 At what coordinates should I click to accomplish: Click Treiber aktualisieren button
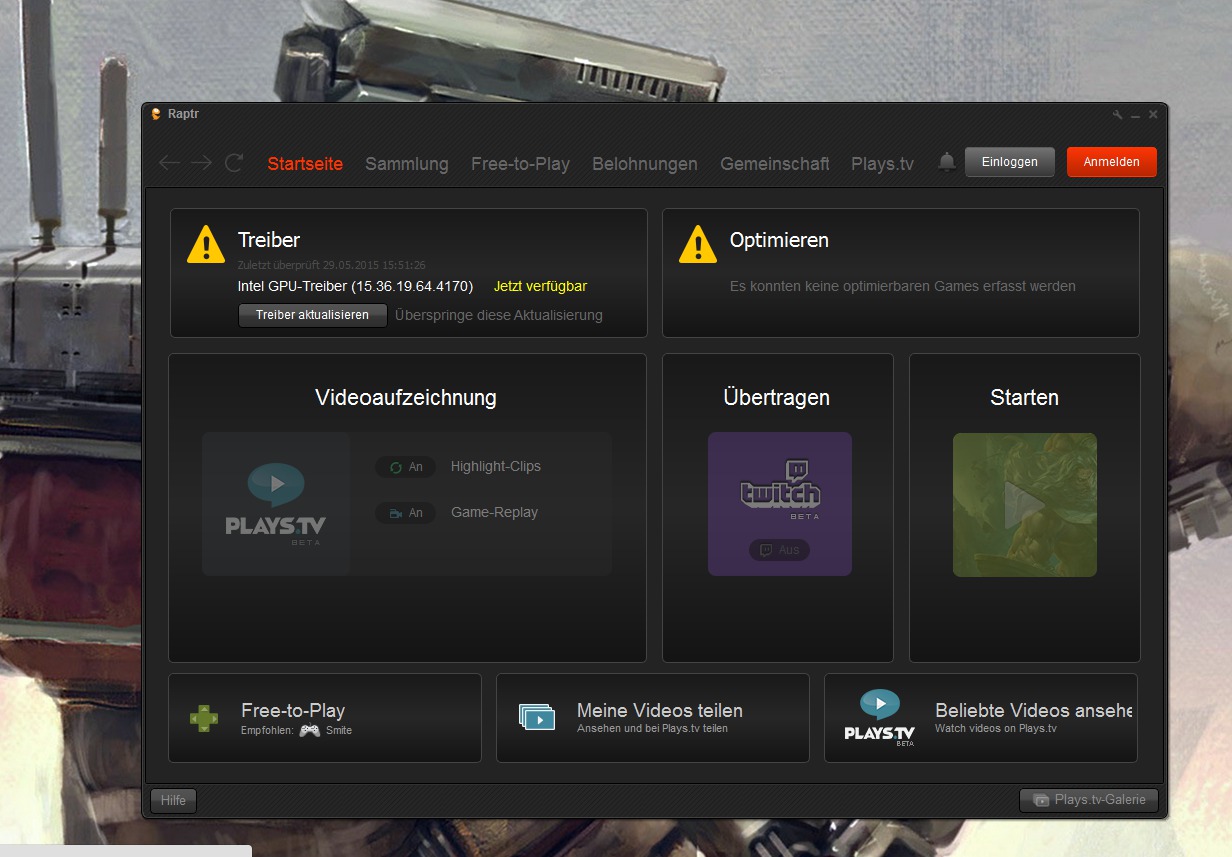point(312,315)
